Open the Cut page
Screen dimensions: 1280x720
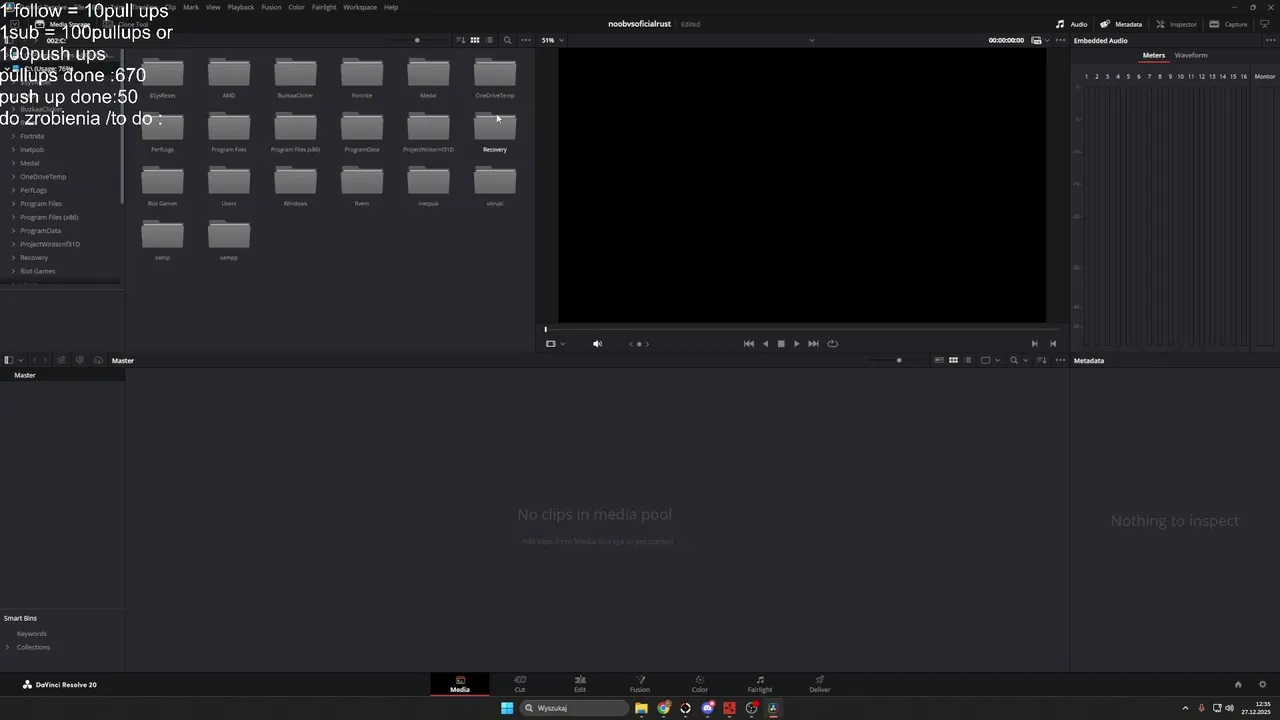tap(520, 684)
